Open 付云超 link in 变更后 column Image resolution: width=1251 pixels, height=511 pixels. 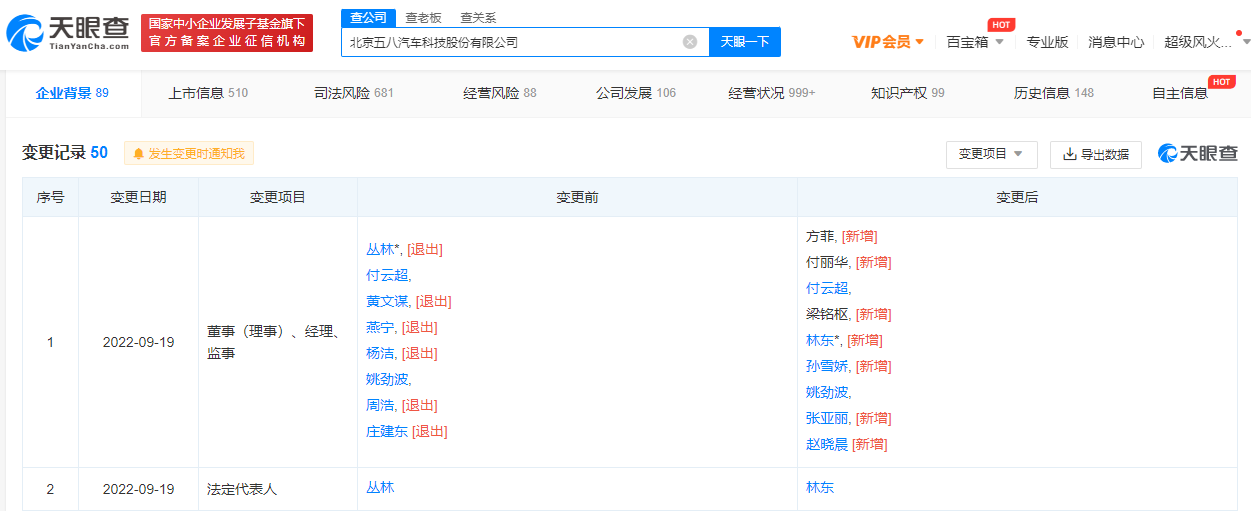coord(827,288)
